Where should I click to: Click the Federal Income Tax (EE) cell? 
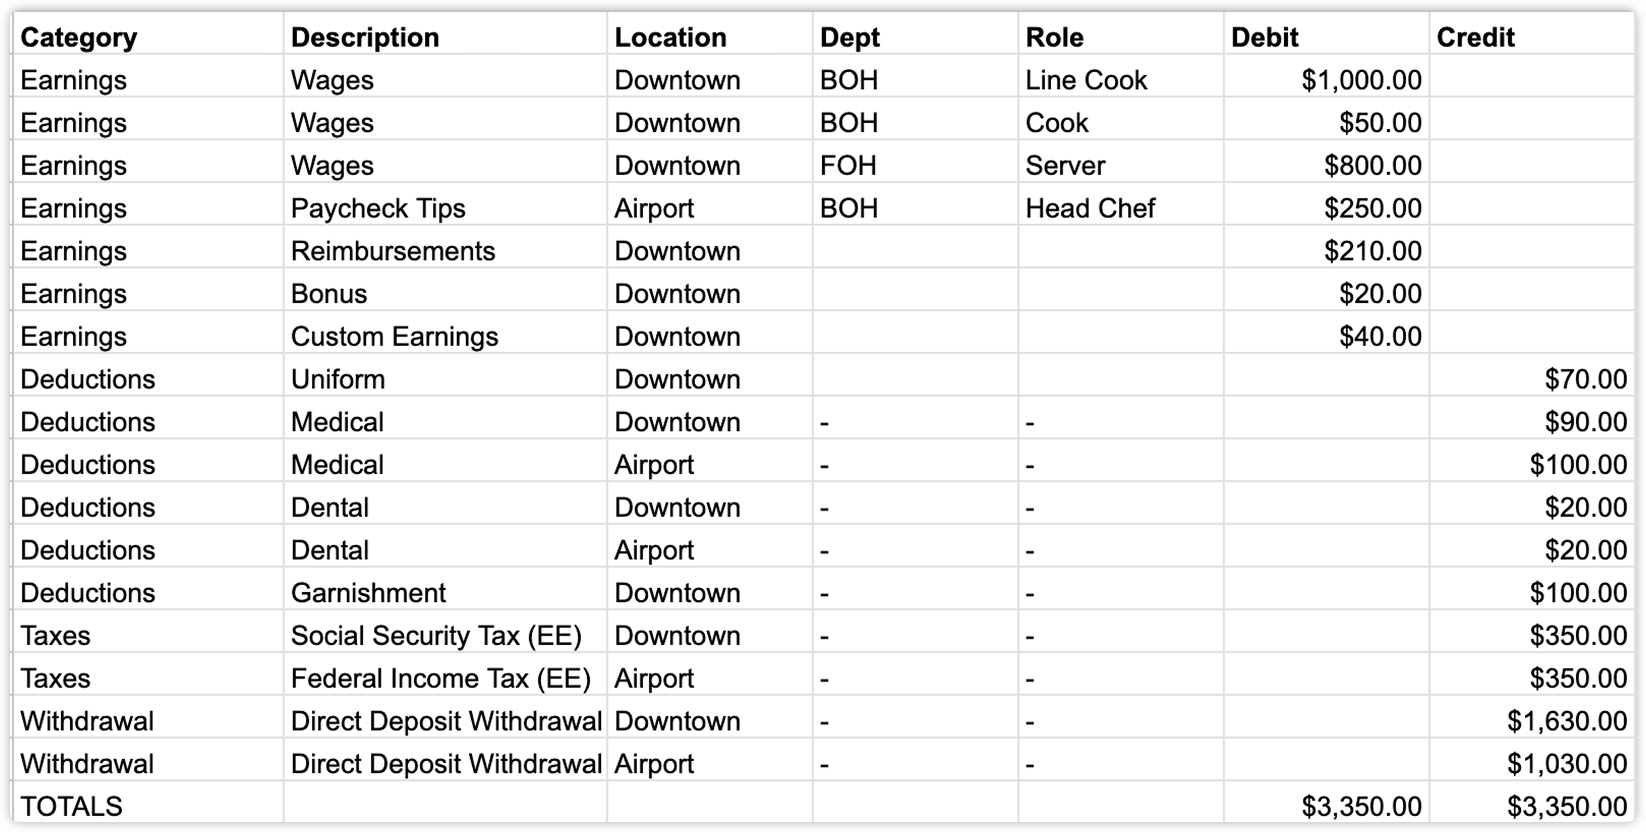pyautogui.click(x=440, y=679)
